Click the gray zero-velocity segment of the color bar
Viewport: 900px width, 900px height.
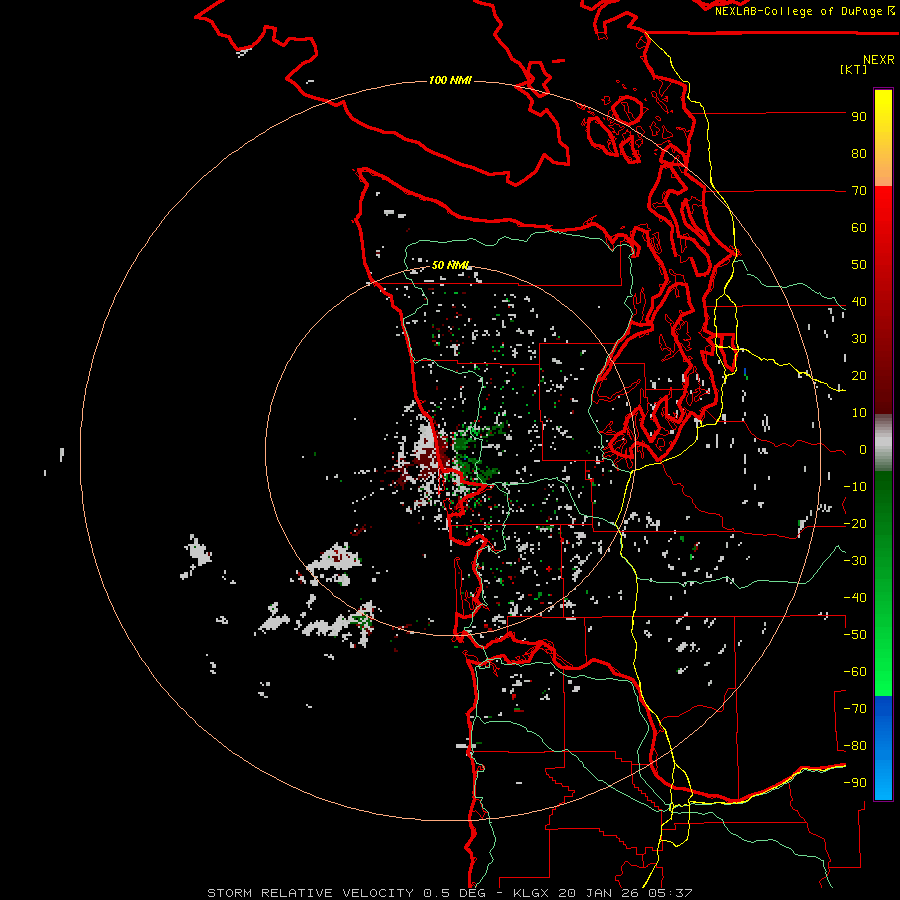click(883, 443)
